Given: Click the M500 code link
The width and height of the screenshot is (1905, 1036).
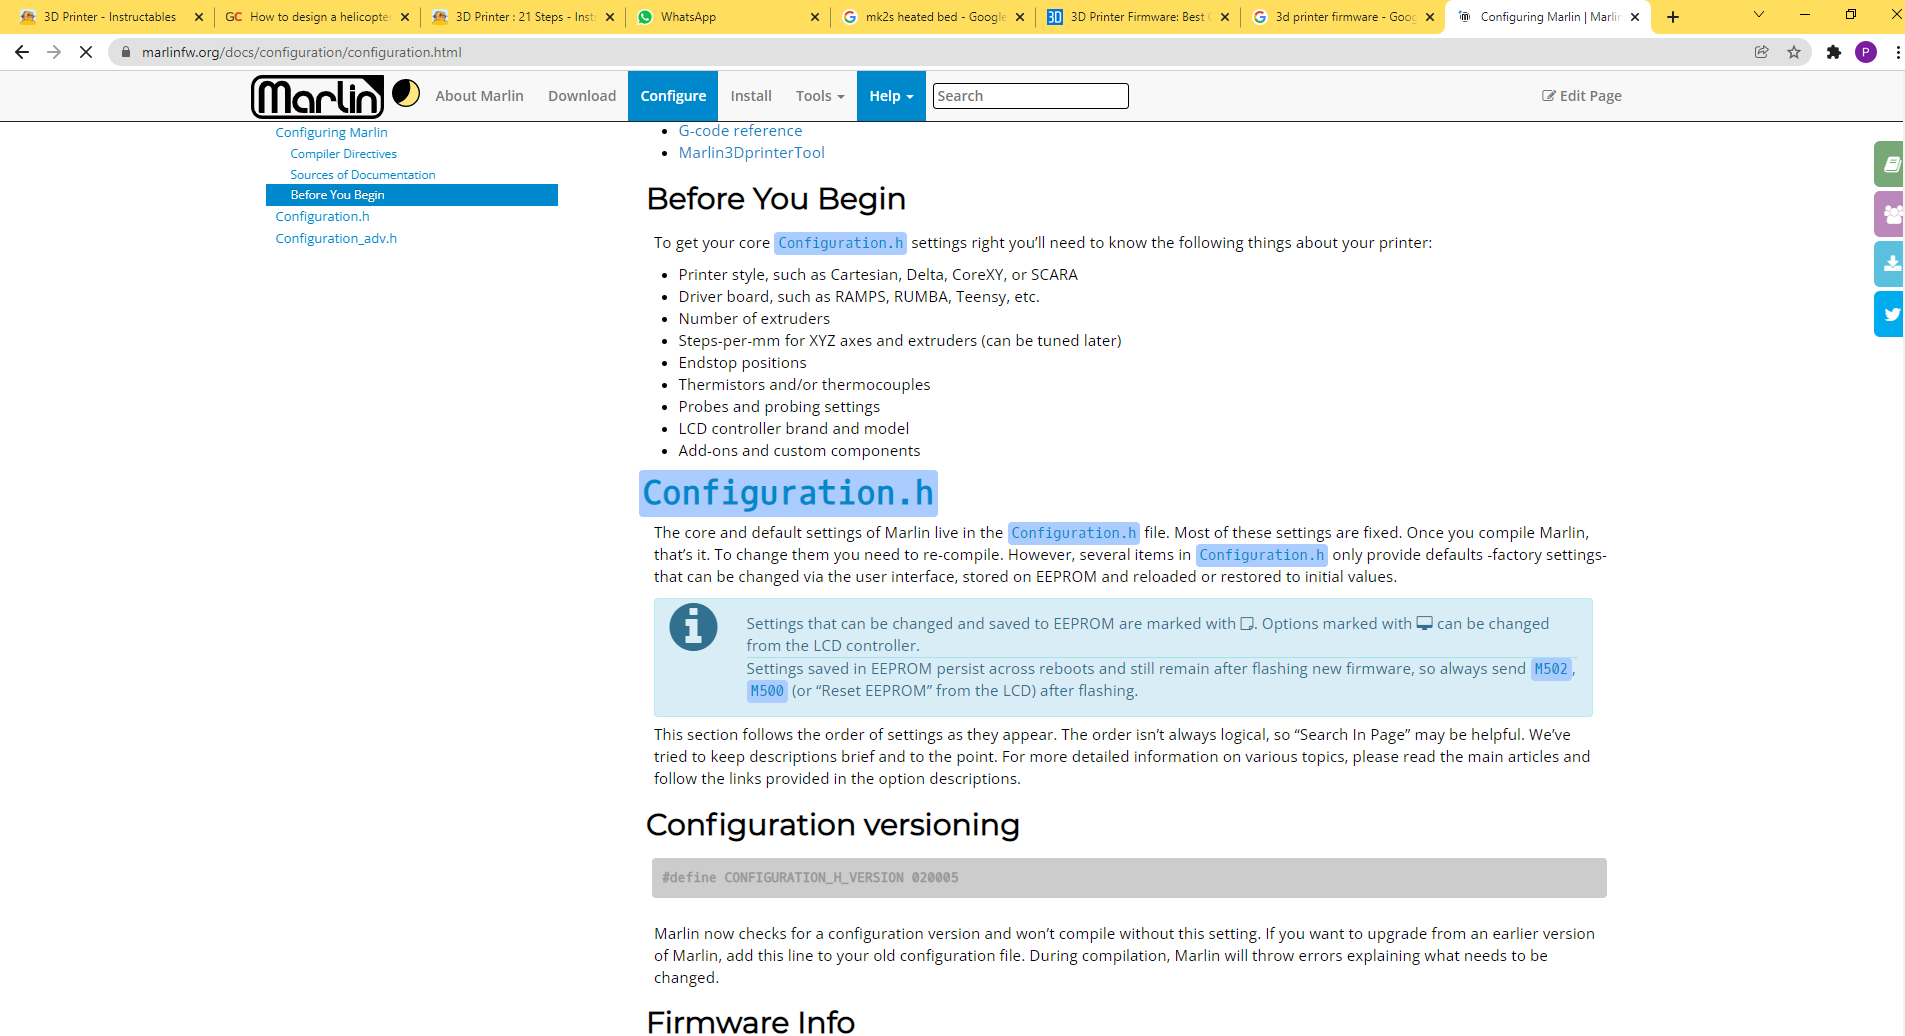Looking at the screenshot, I should tap(767, 691).
